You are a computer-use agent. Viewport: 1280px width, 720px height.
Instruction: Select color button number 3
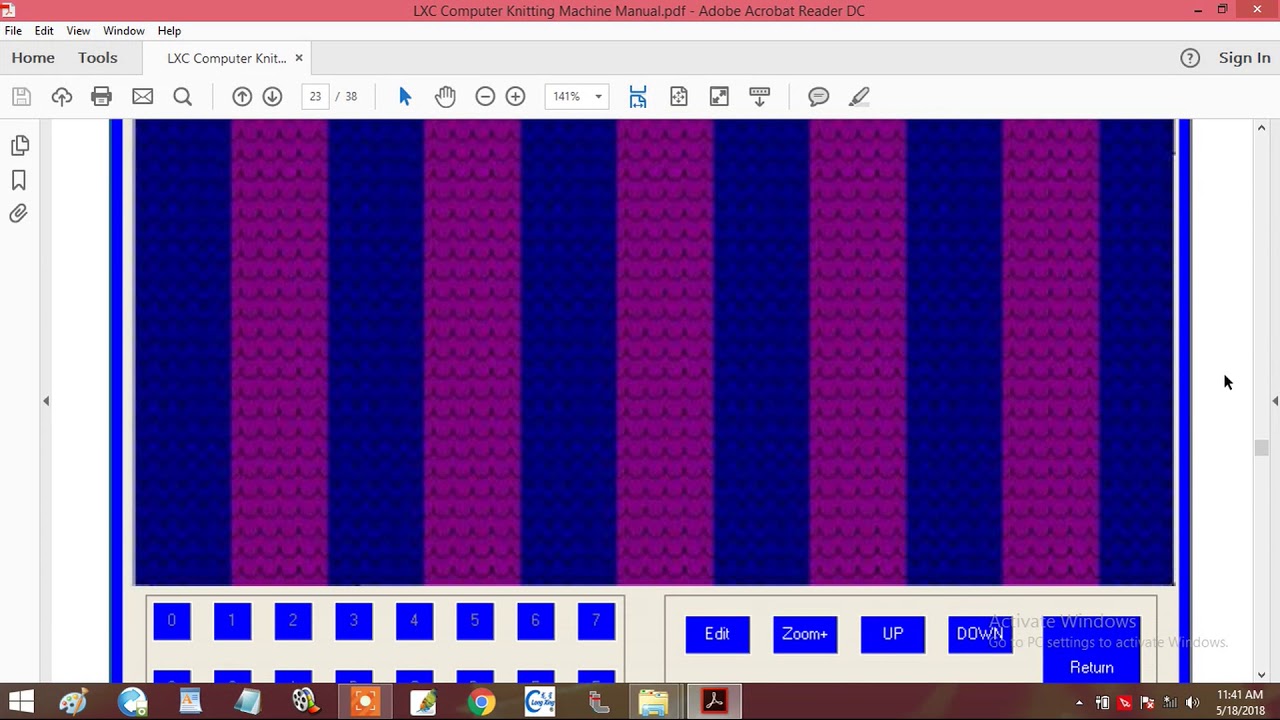(x=354, y=621)
